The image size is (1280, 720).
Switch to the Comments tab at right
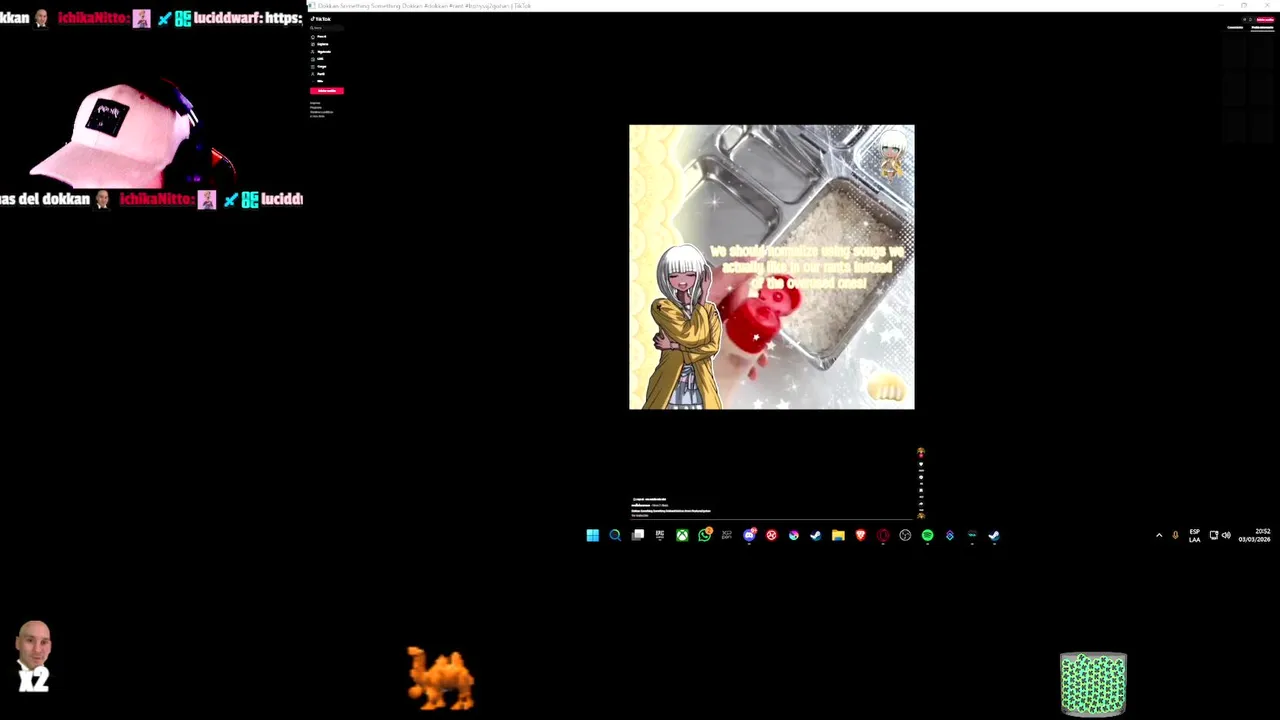[1235, 28]
